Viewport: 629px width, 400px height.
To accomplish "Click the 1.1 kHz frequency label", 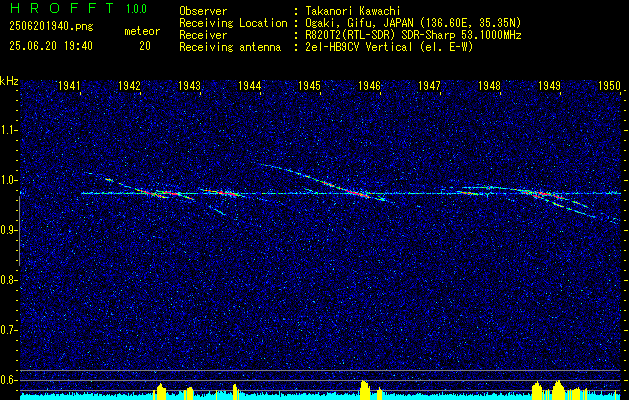I will point(9,130).
